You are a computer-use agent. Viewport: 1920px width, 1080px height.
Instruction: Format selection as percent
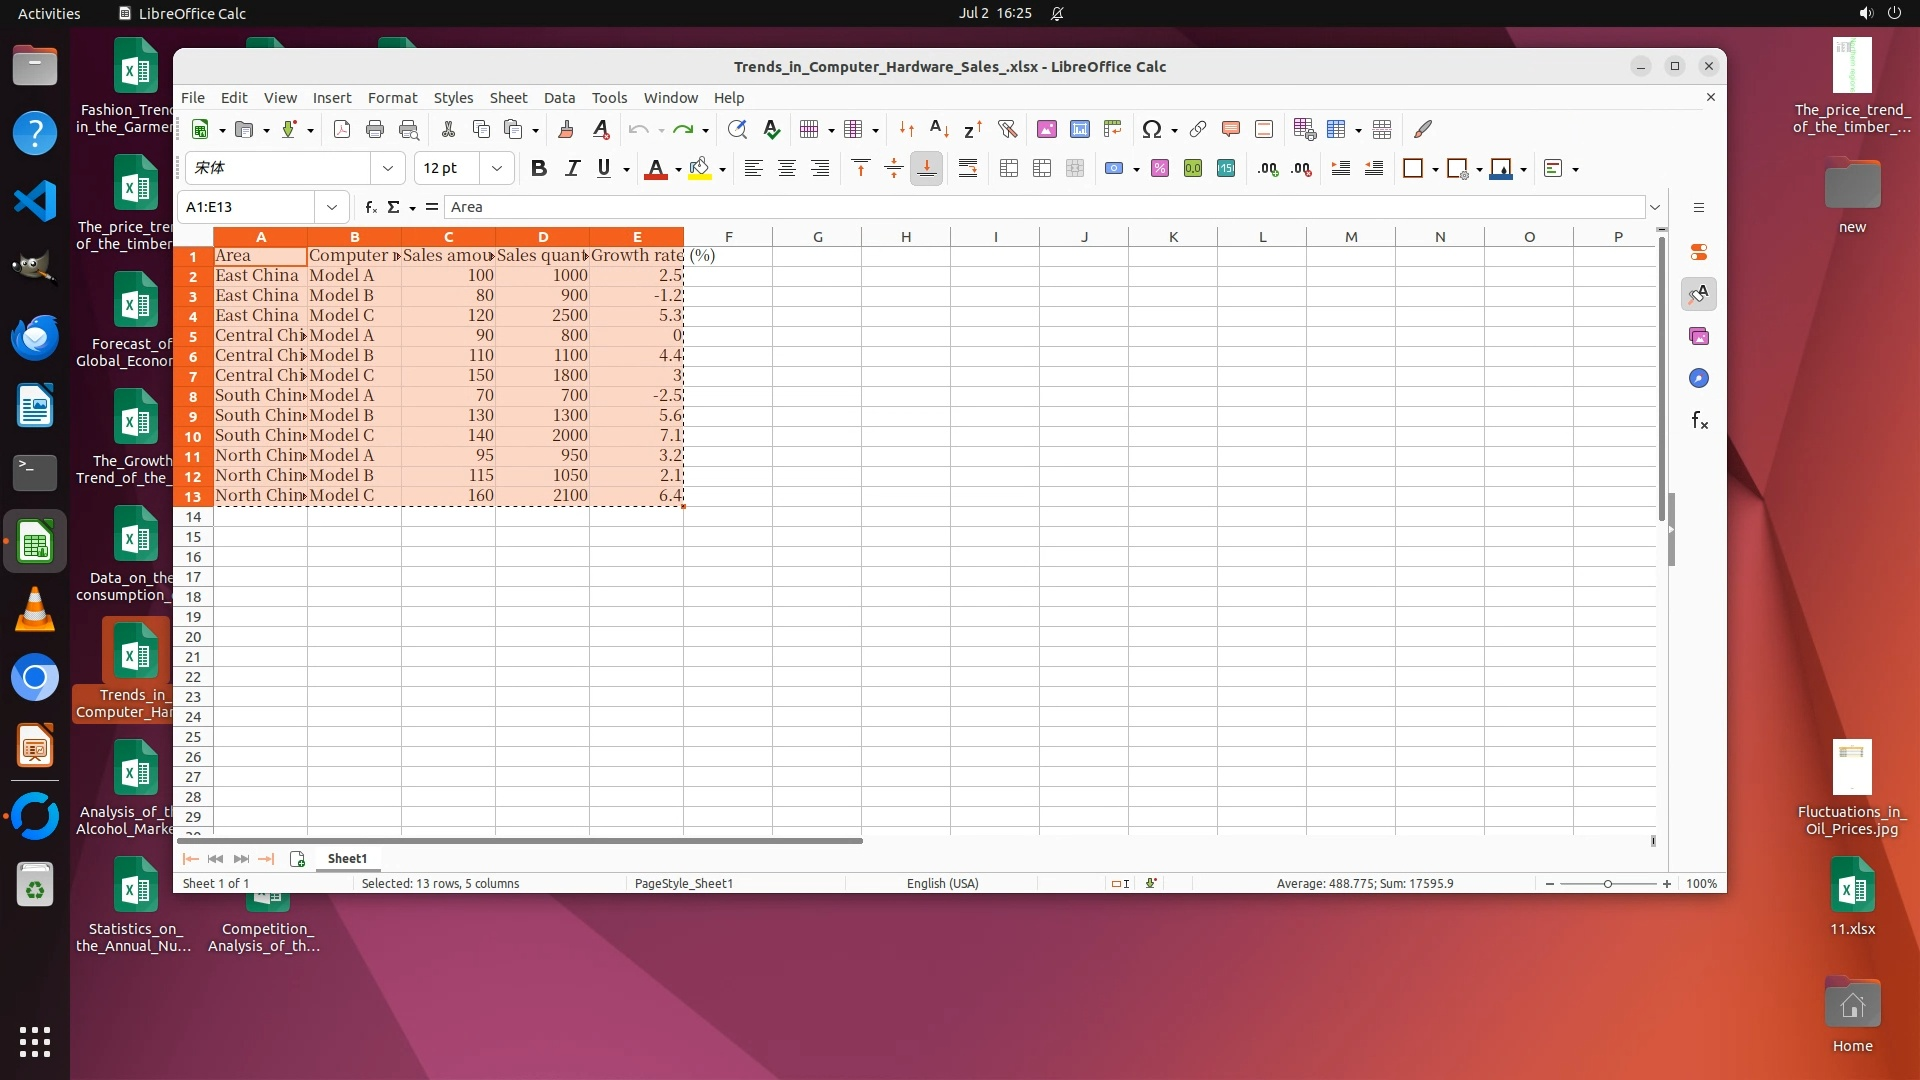pos(1160,168)
